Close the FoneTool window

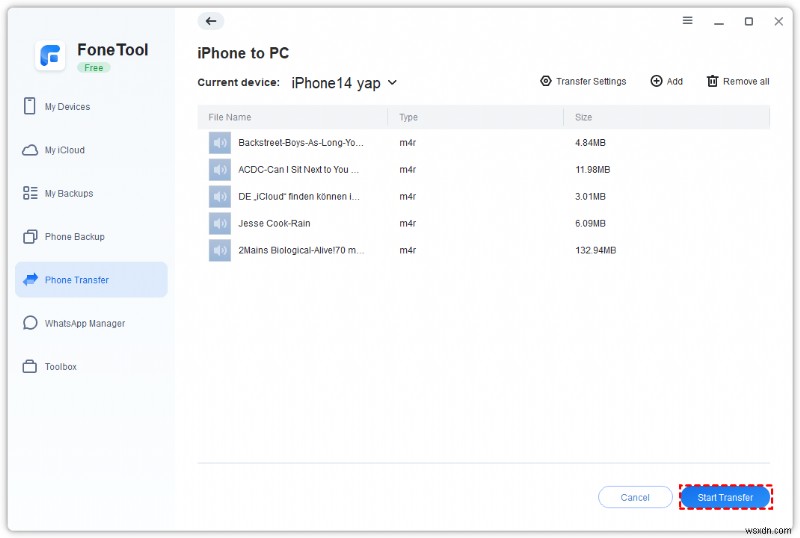[778, 21]
